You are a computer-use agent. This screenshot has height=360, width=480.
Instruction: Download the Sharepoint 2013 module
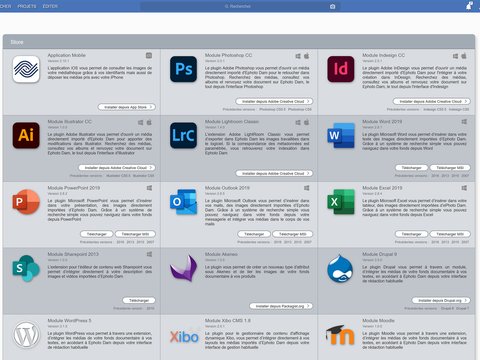tap(139, 300)
